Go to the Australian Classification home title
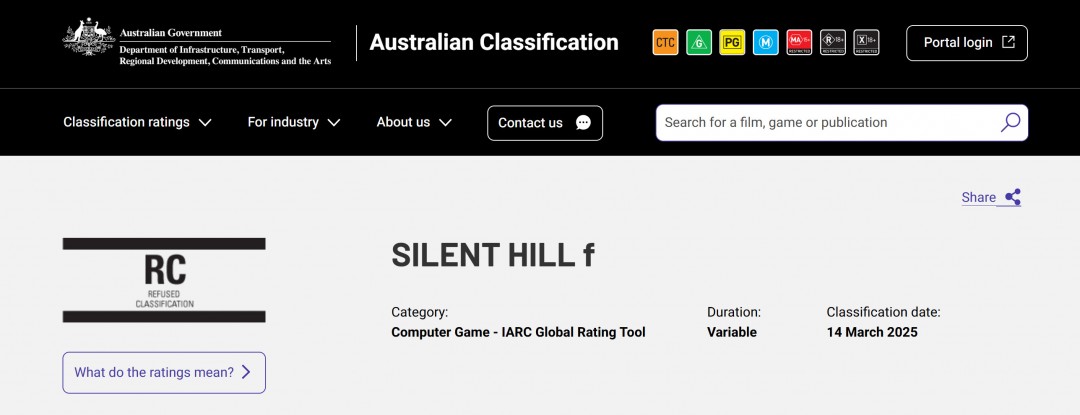This screenshot has width=1080, height=415. pos(494,42)
